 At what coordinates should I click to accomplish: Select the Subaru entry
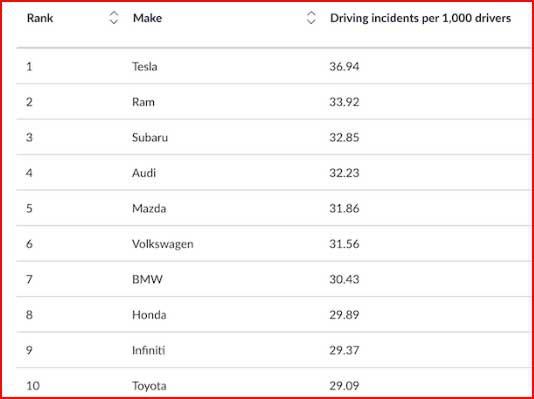150,138
